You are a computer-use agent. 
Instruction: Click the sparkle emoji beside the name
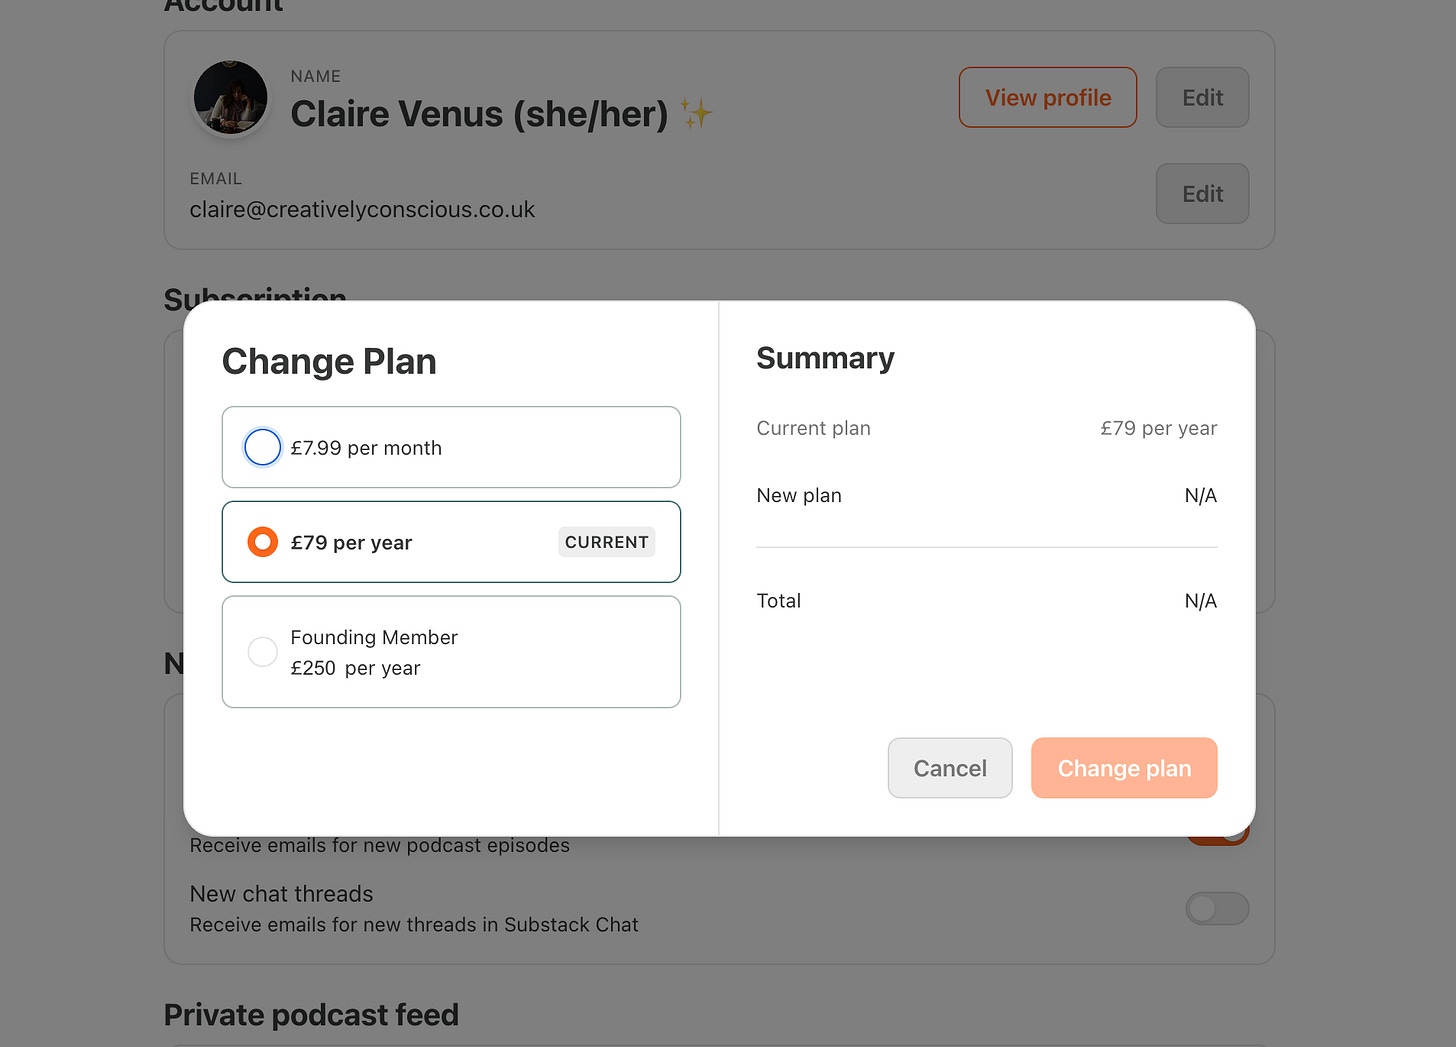(x=696, y=113)
